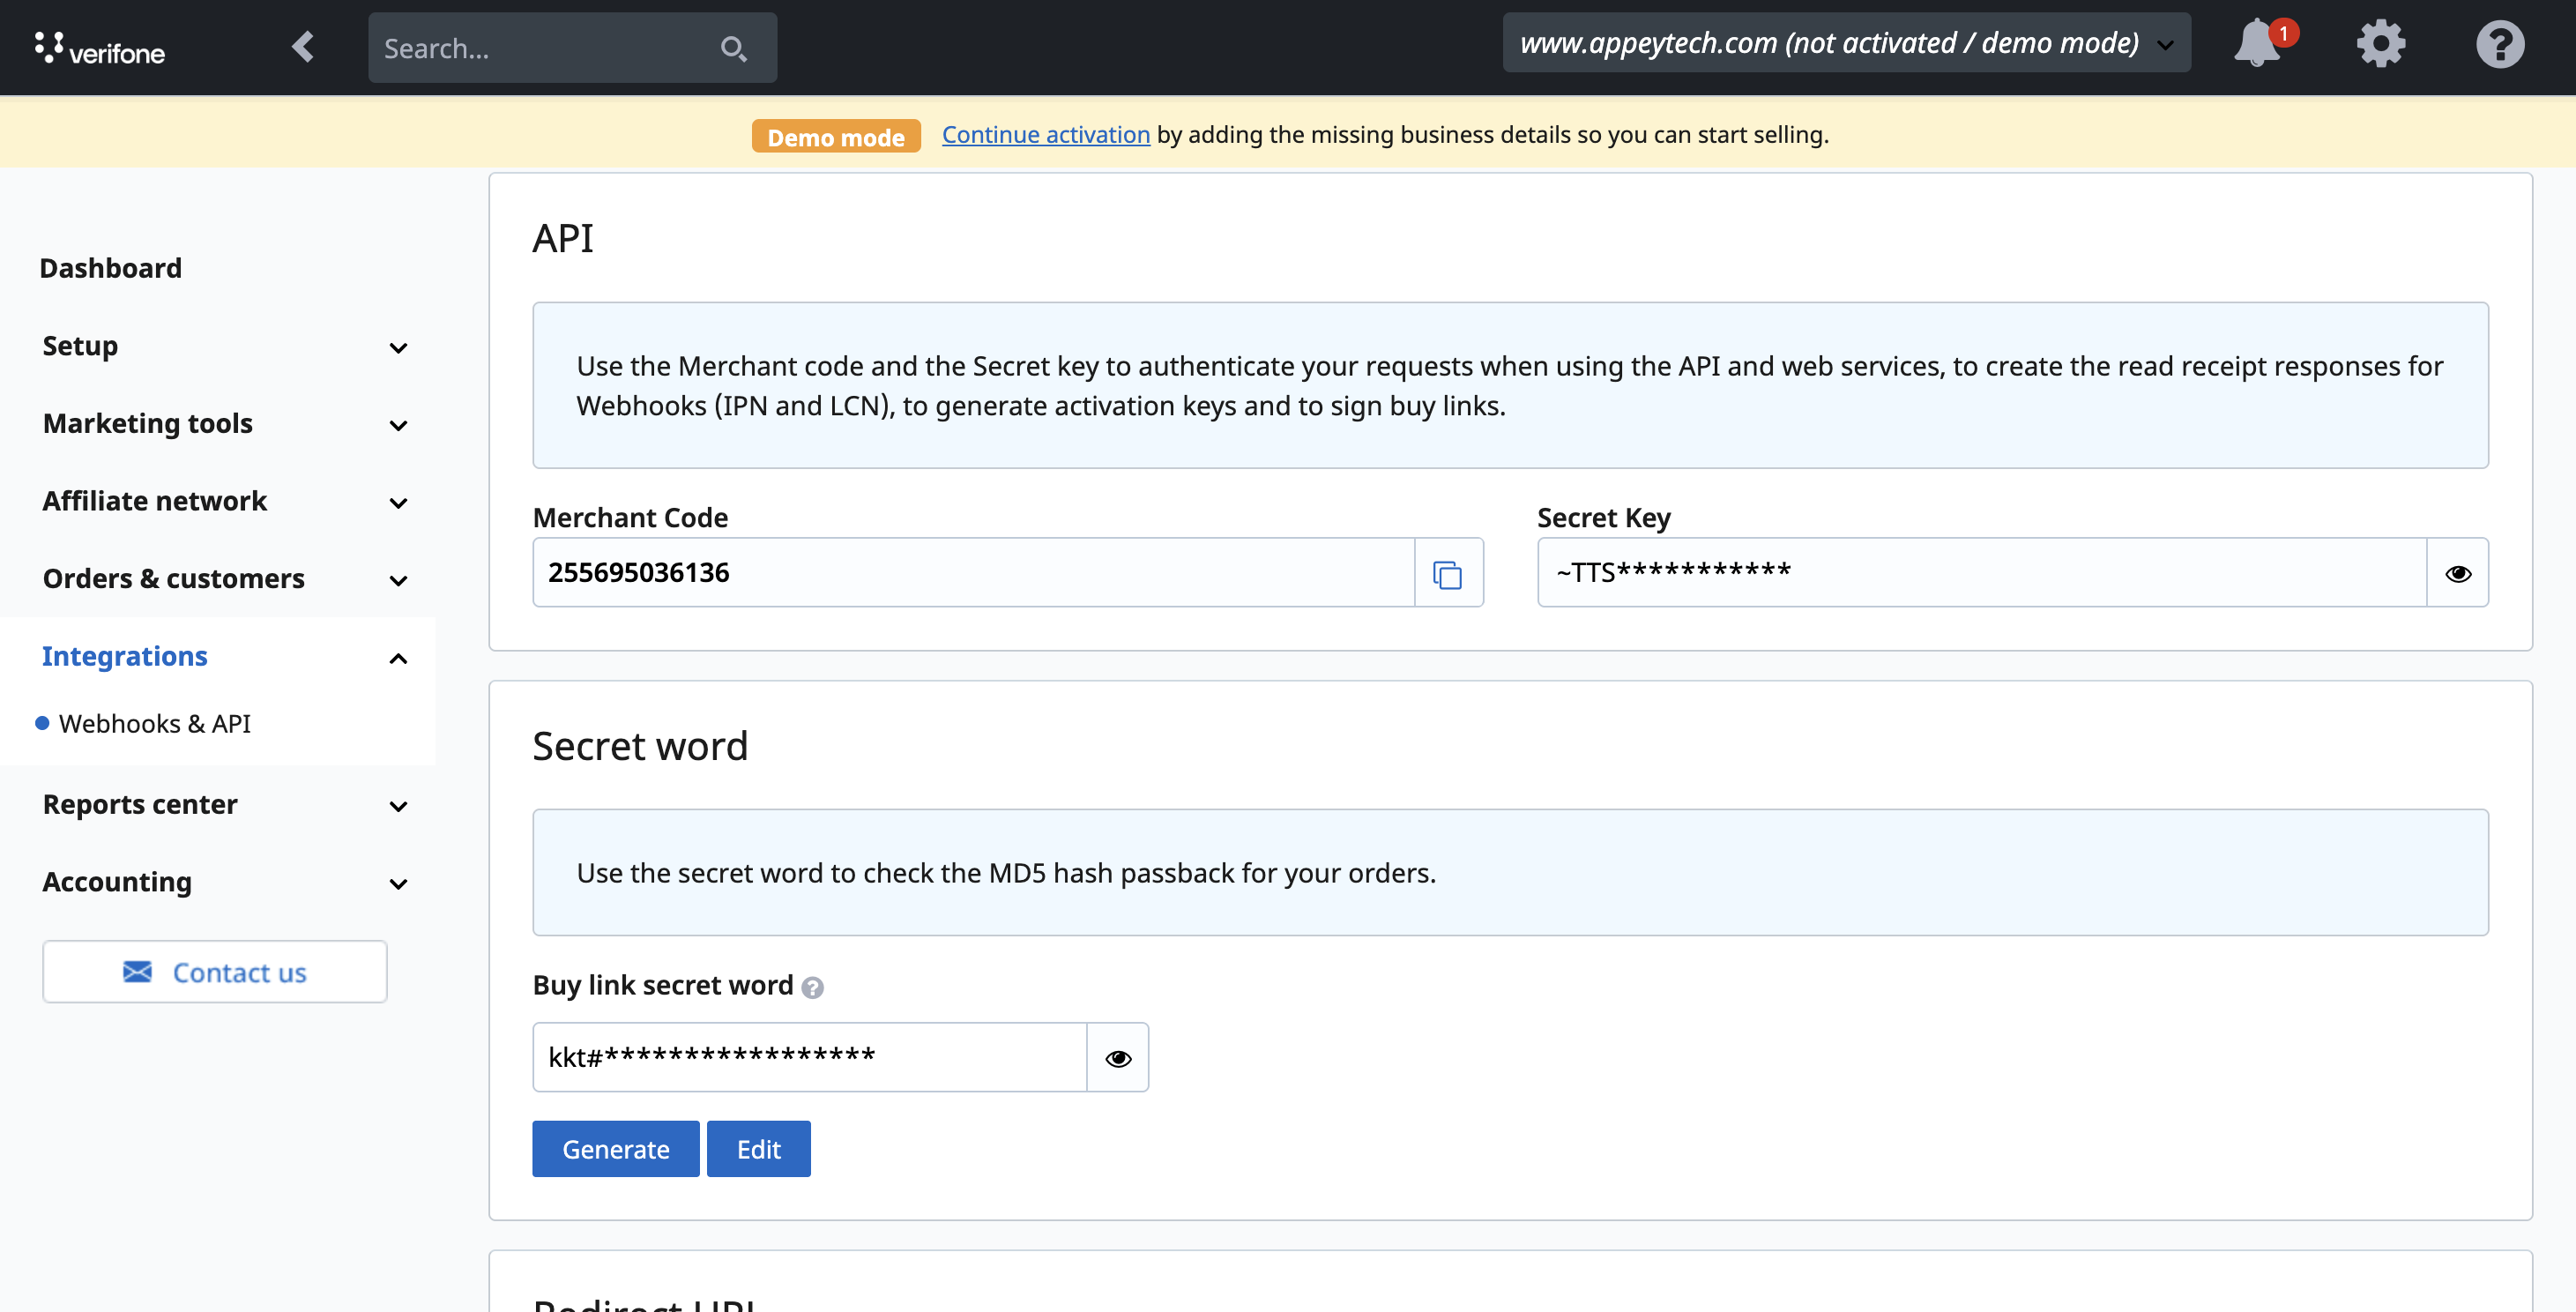Show the Buy link secret word
Image resolution: width=2576 pixels, height=1312 pixels.
(1117, 1058)
